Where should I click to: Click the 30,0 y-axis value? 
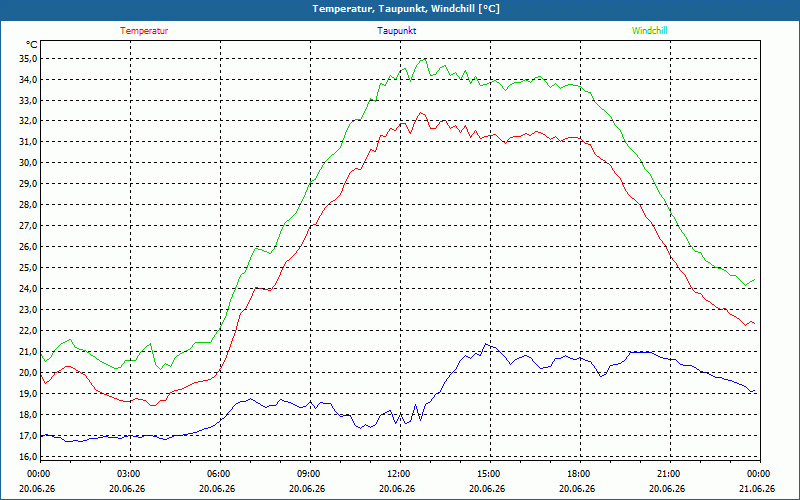click(x=28, y=163)
